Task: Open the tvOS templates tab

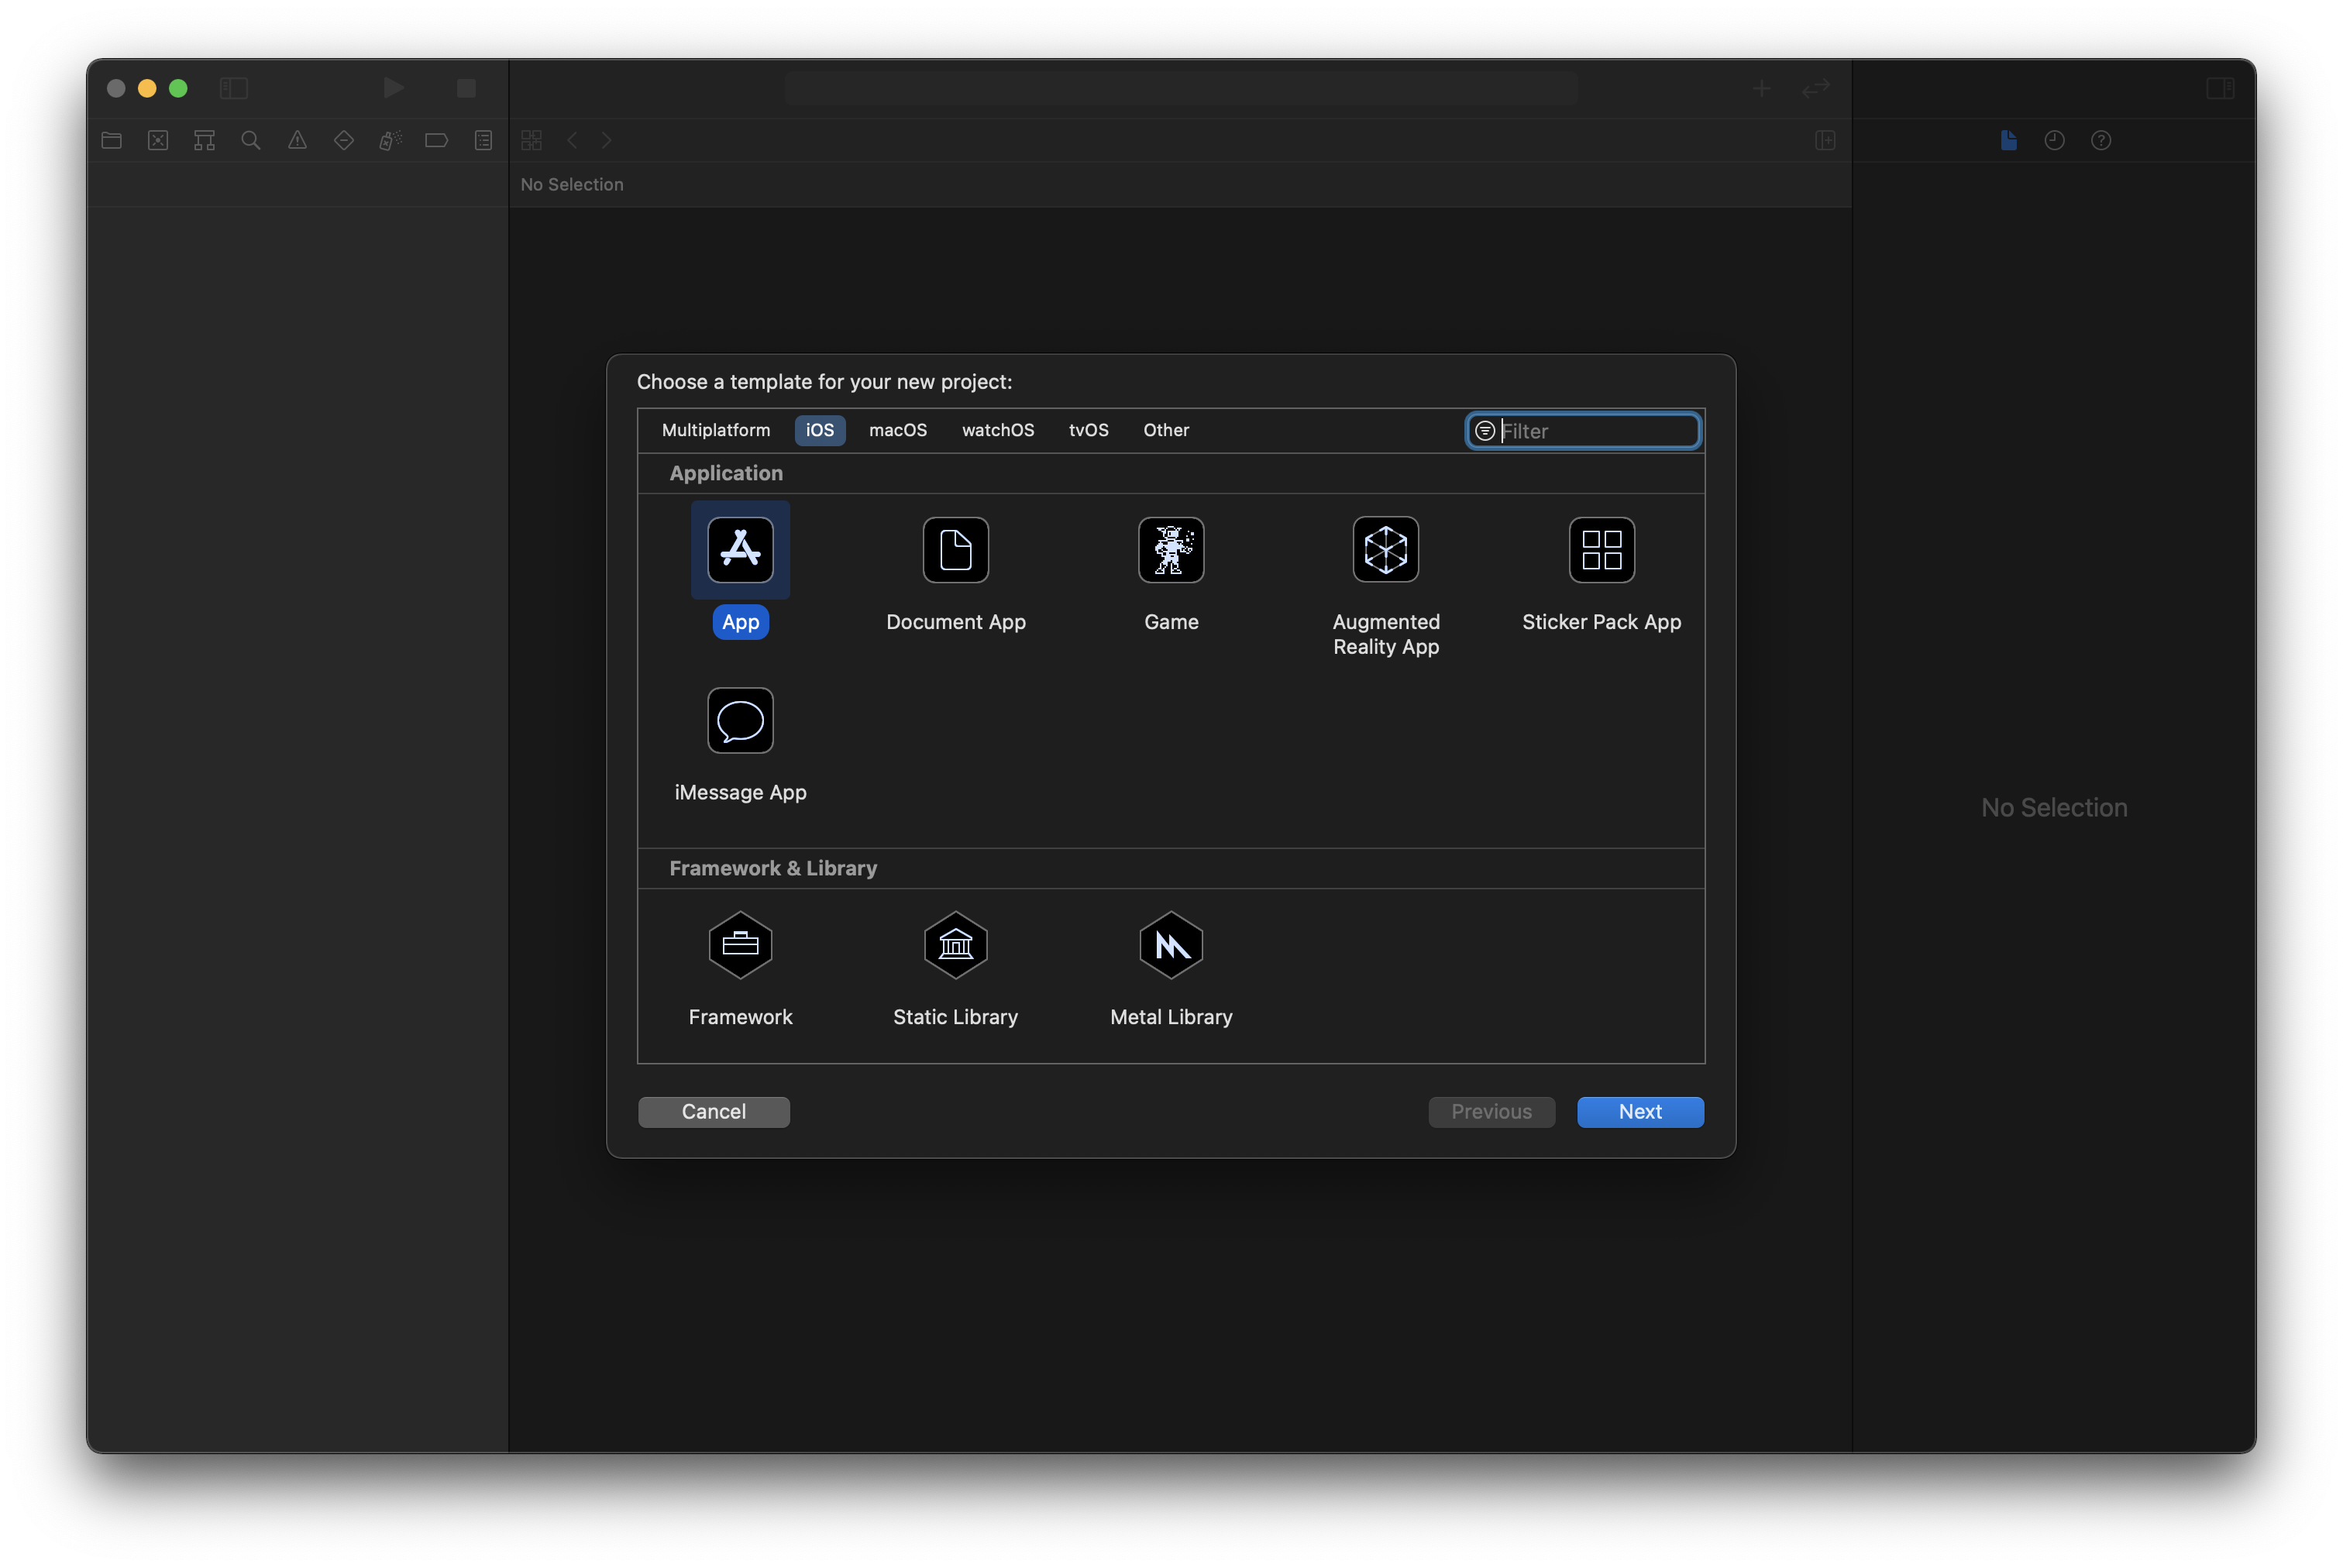Action: point(1088,430)
